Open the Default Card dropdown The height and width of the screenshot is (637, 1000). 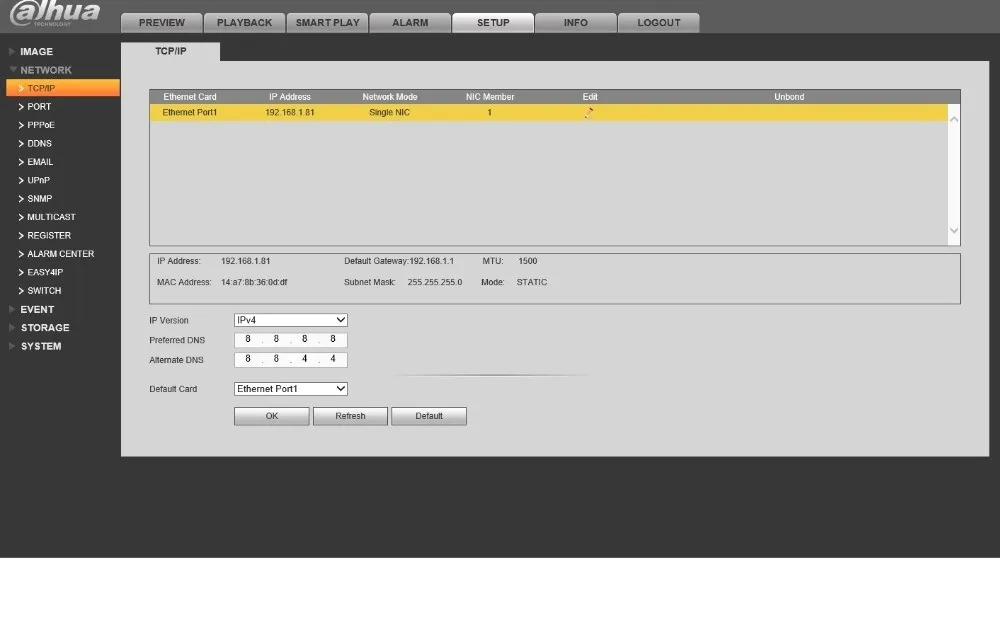coord(291,389)
